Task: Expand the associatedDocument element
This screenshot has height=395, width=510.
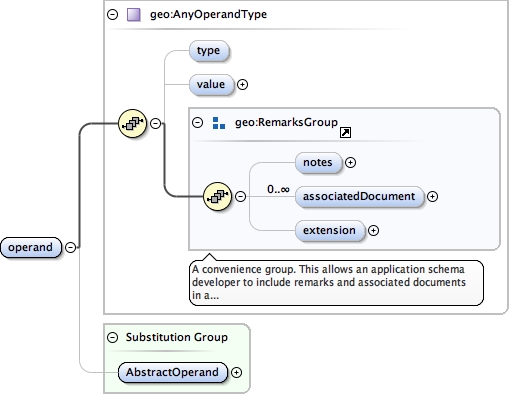Action: 432,196
